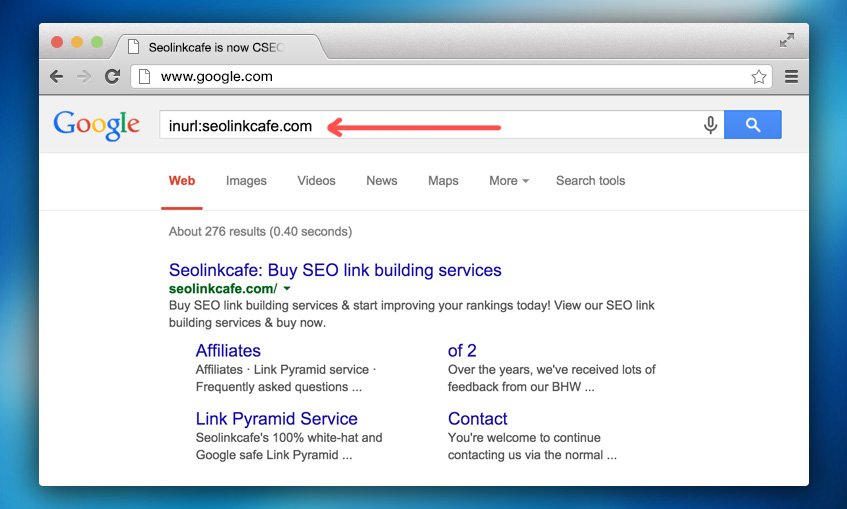Bookmark this page with the star icon
Screen dimensions: 847x509
click(x=758, y=77)
